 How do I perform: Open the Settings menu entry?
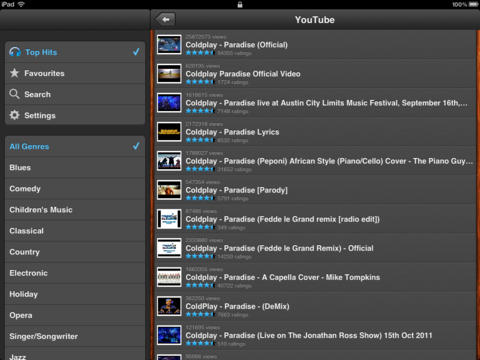(75, 115)
